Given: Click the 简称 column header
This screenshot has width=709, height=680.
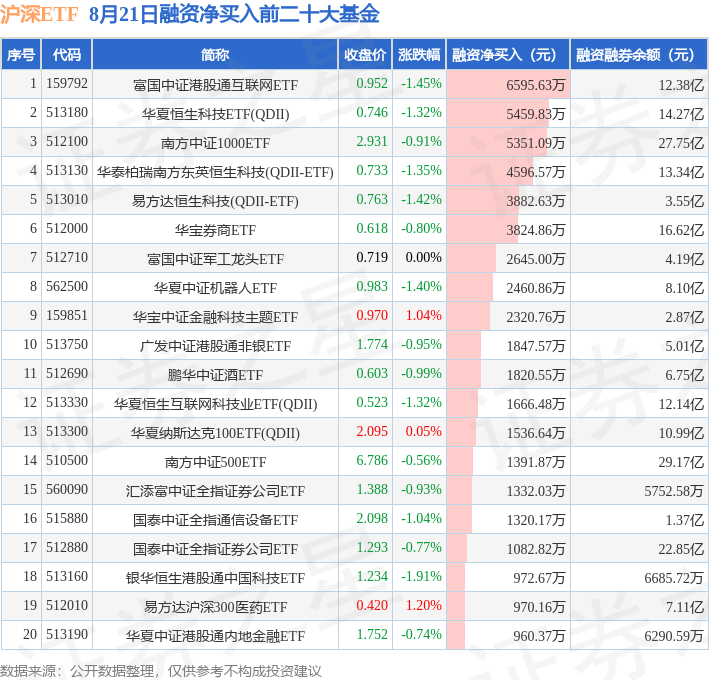Looking at the screenshot, I should 215,55.
